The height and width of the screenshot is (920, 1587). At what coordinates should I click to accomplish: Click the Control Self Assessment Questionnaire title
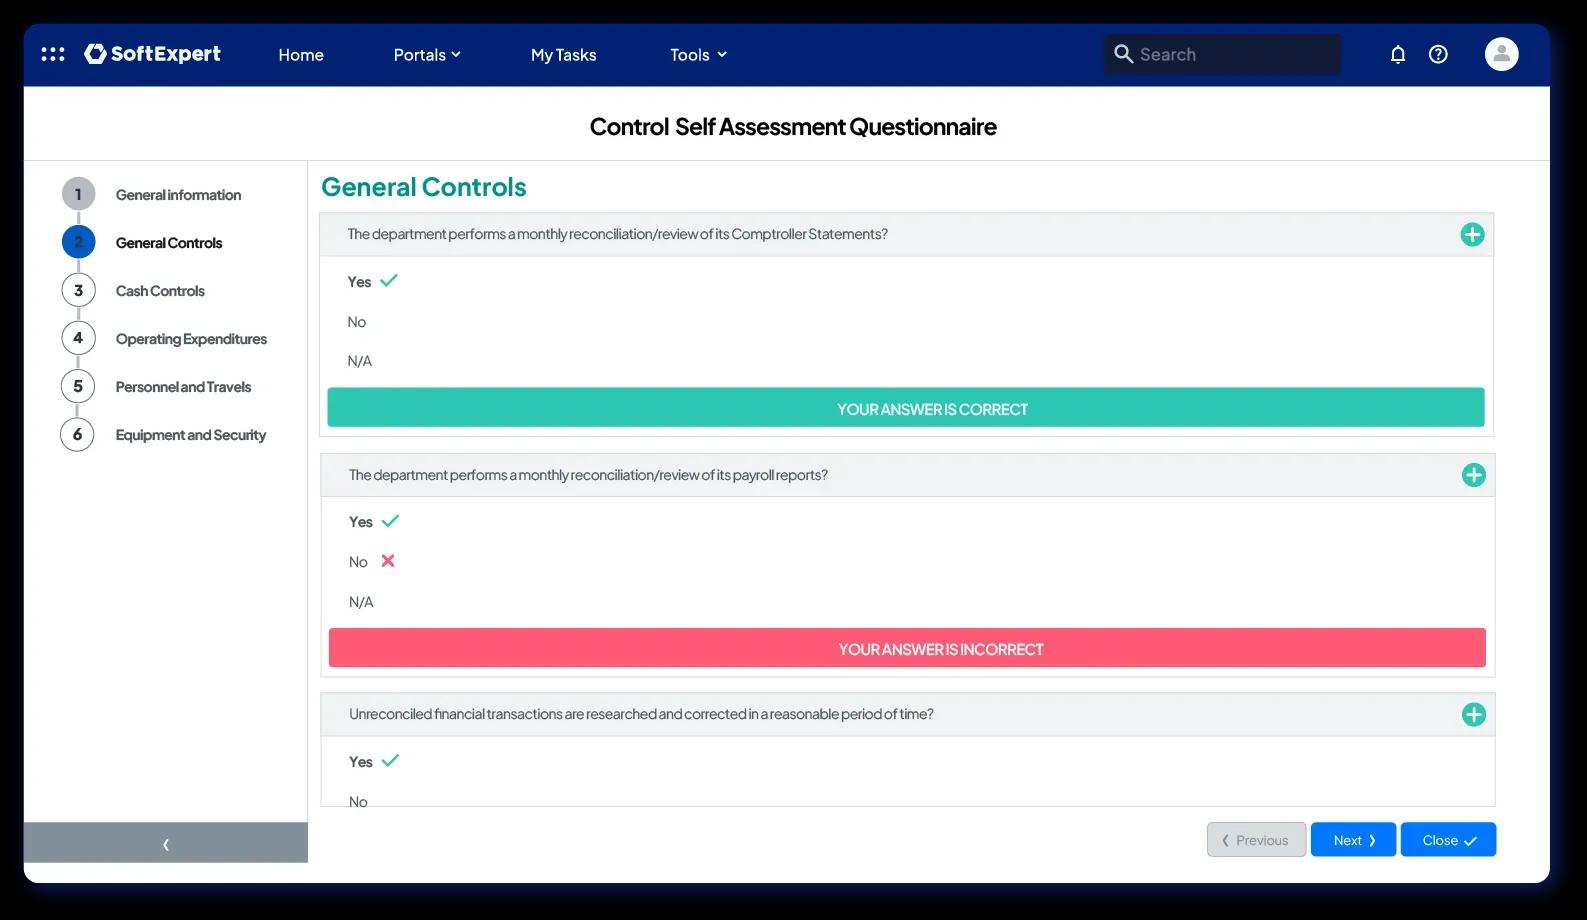coord(793,127)
